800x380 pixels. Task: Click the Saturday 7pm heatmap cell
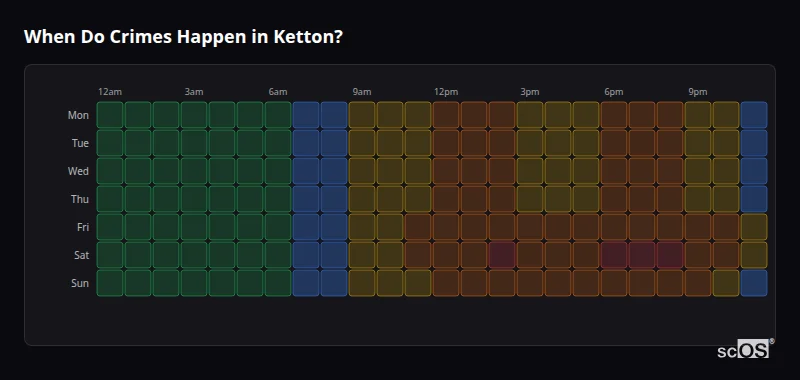point(642,255)
